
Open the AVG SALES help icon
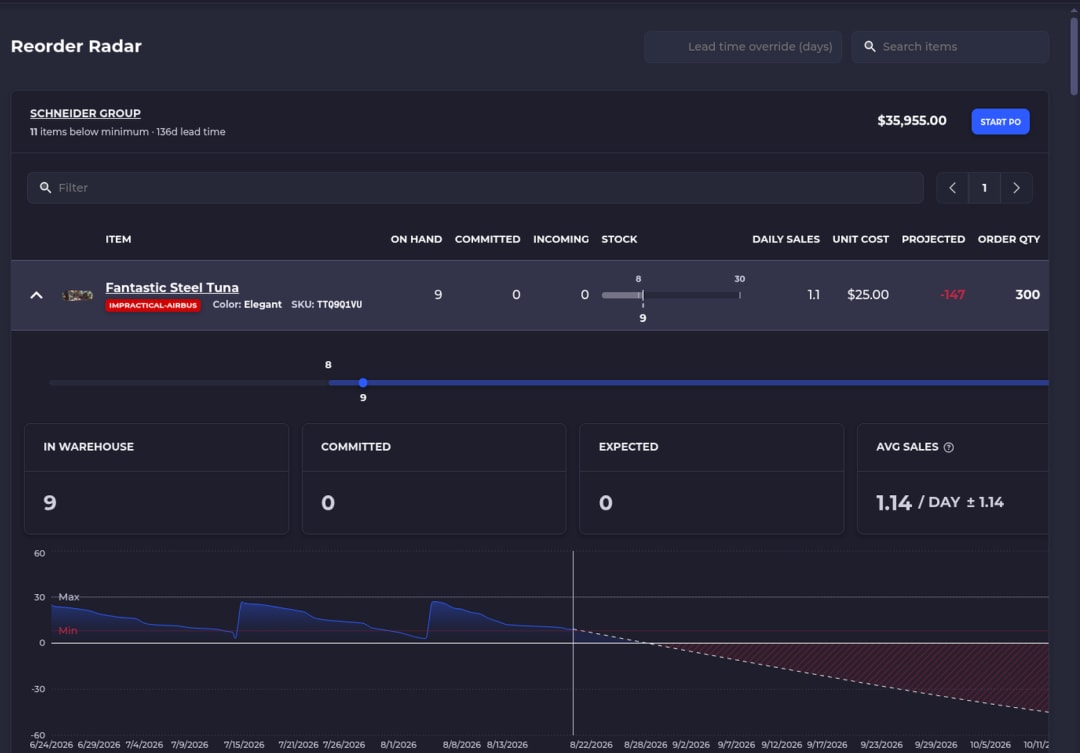pos(948,447)
